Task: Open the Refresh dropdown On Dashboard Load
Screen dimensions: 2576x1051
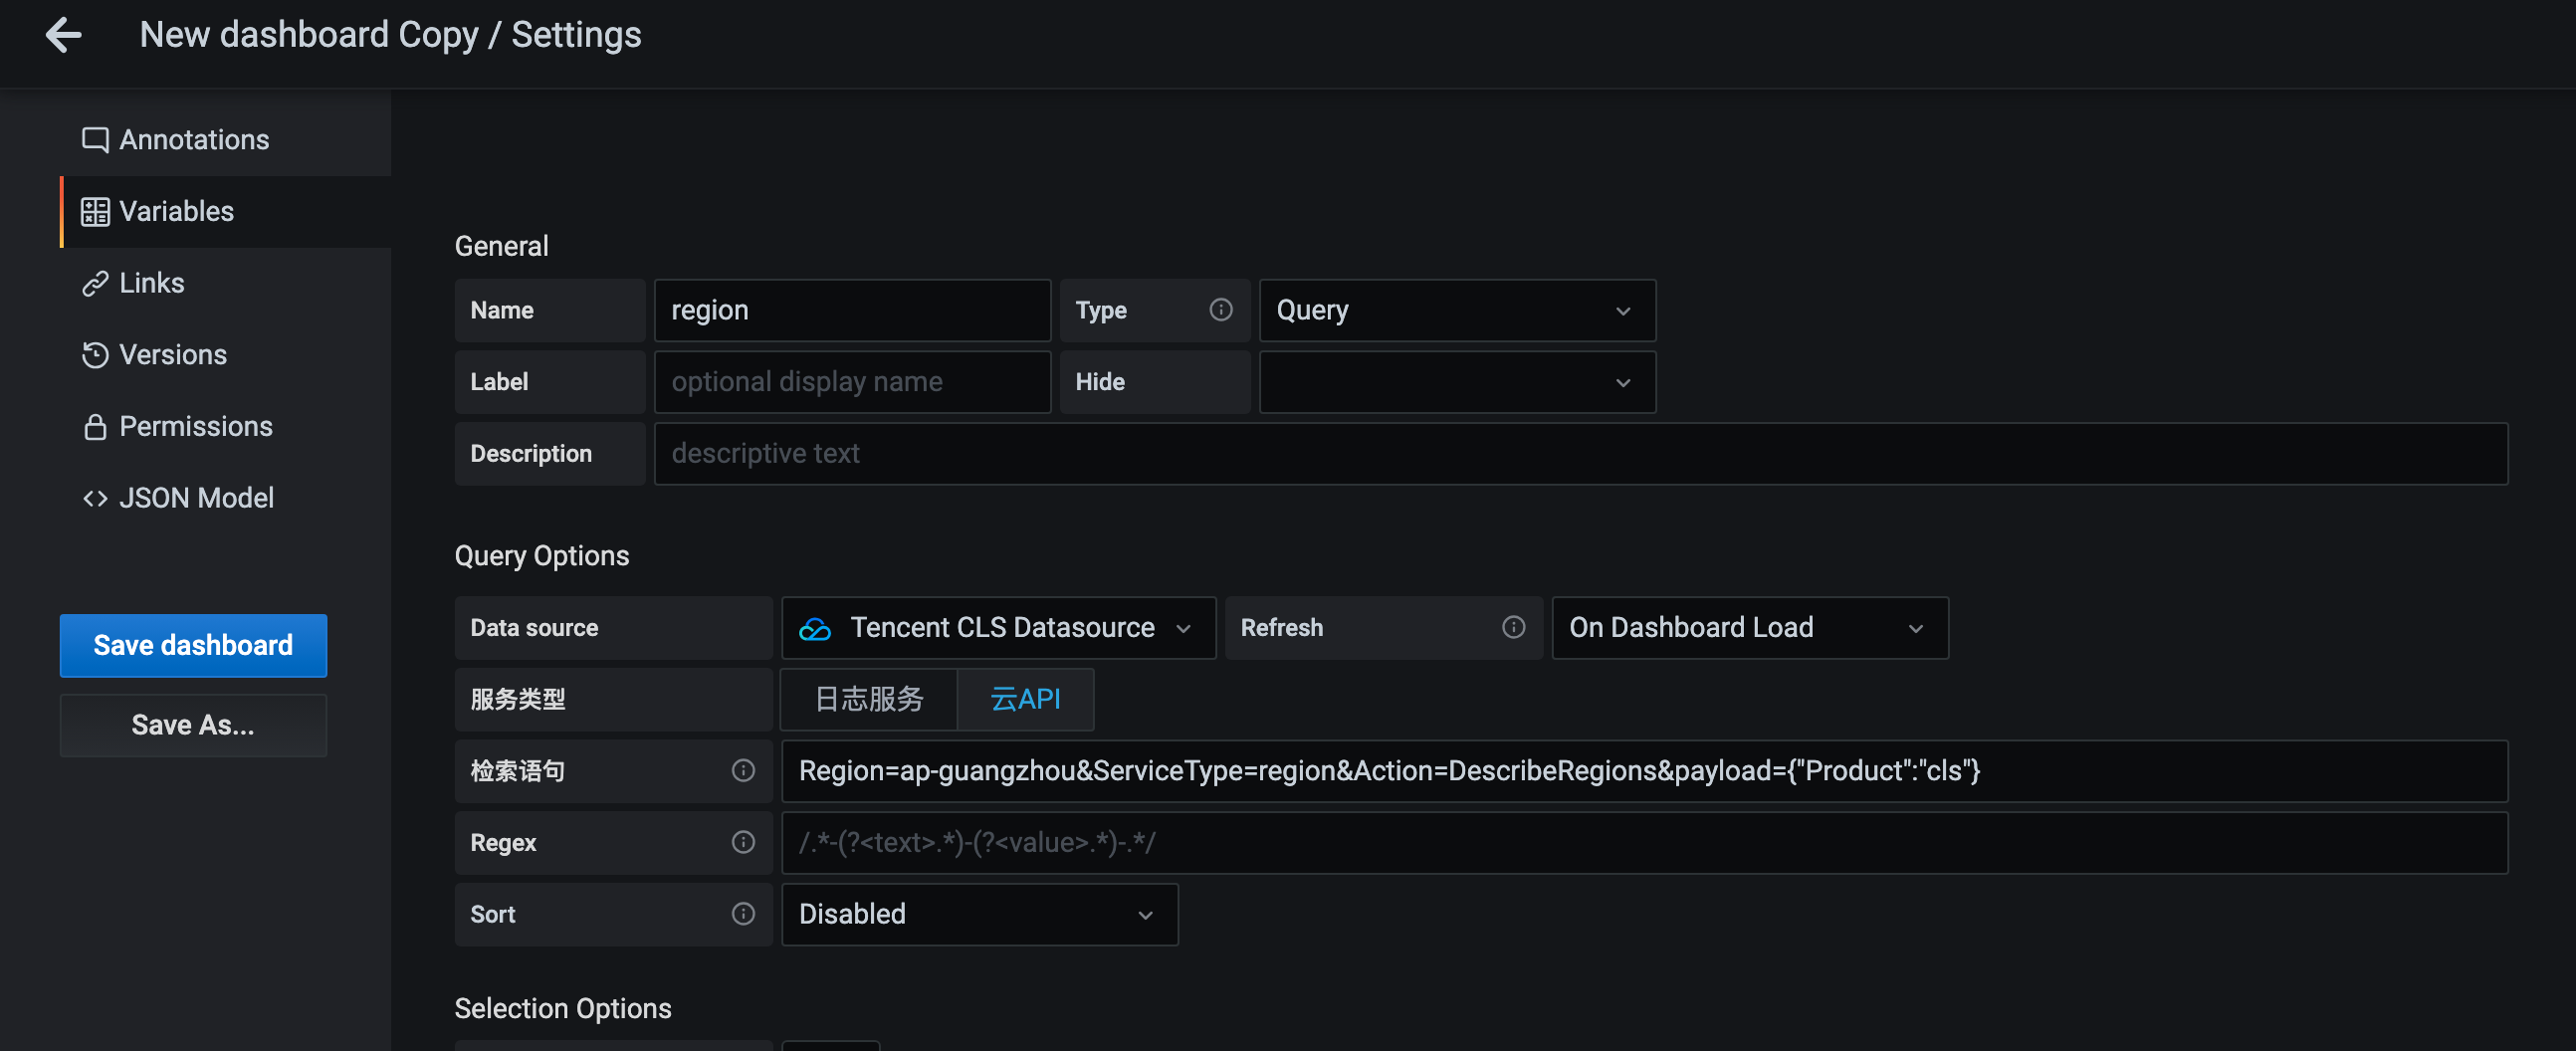Action: click(1748, 627)
